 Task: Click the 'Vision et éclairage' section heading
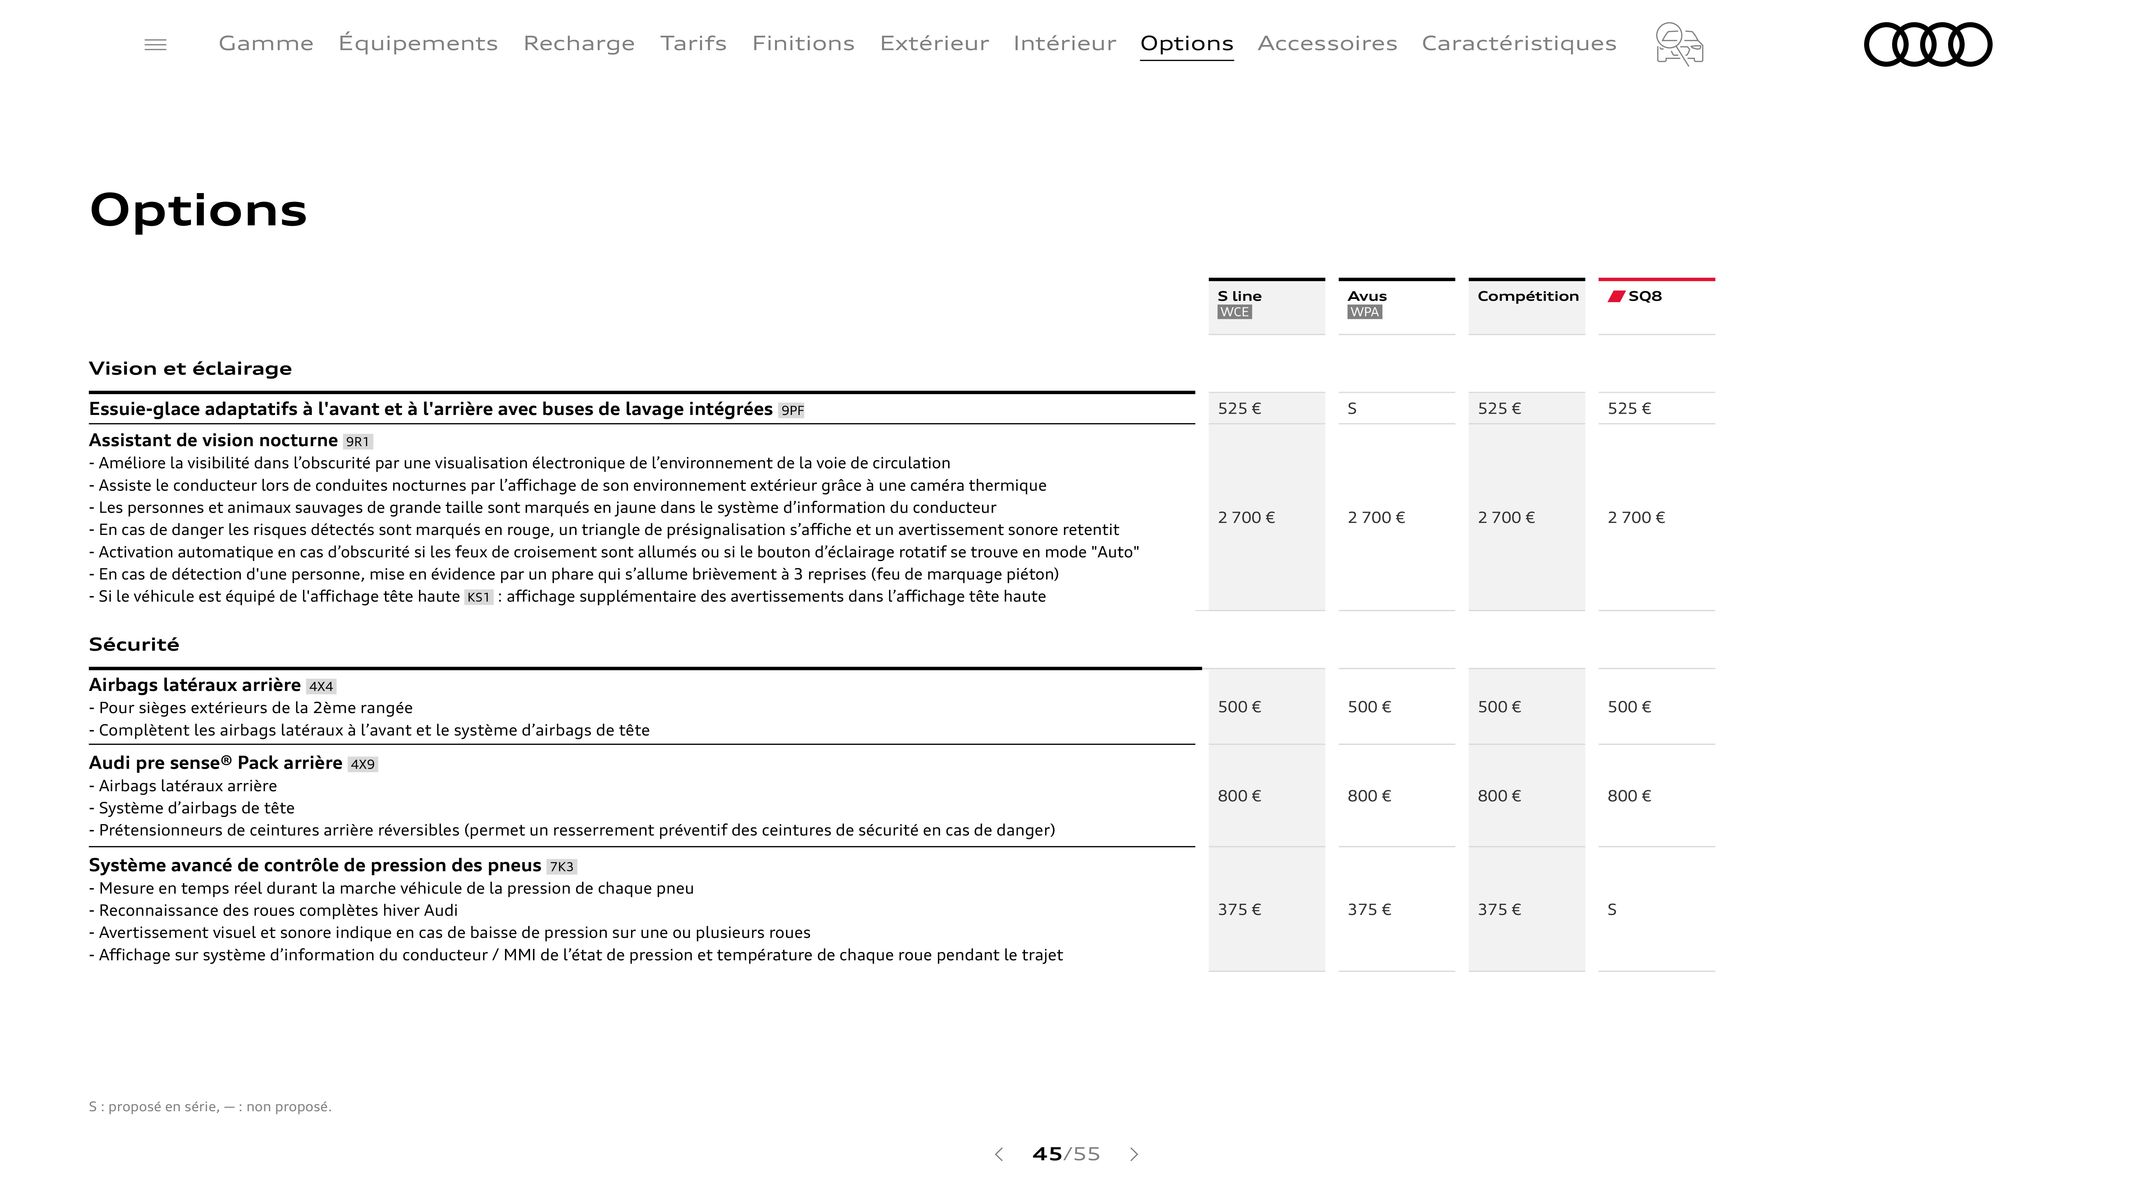click(x=190, y=368)
